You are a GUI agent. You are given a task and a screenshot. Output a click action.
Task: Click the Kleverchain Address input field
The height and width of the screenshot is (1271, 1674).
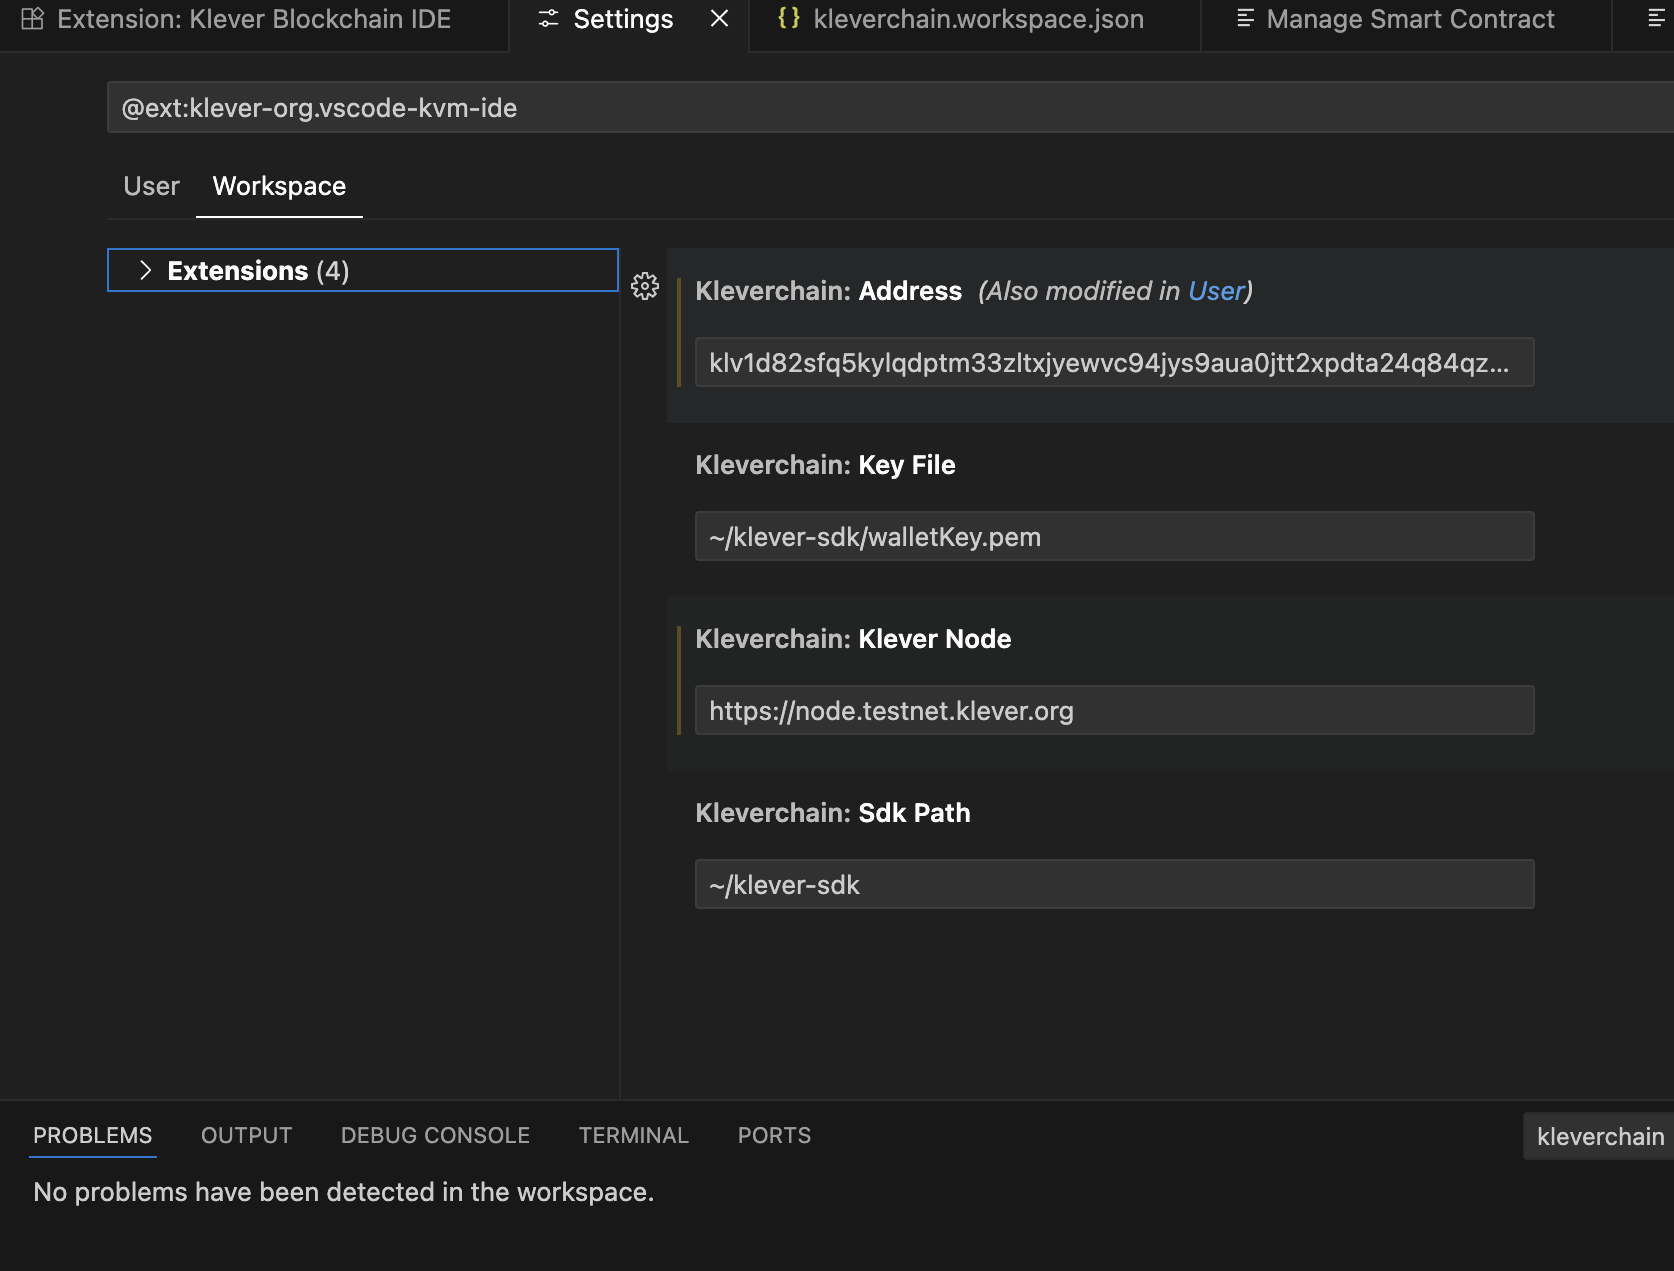pos(1114,363)
